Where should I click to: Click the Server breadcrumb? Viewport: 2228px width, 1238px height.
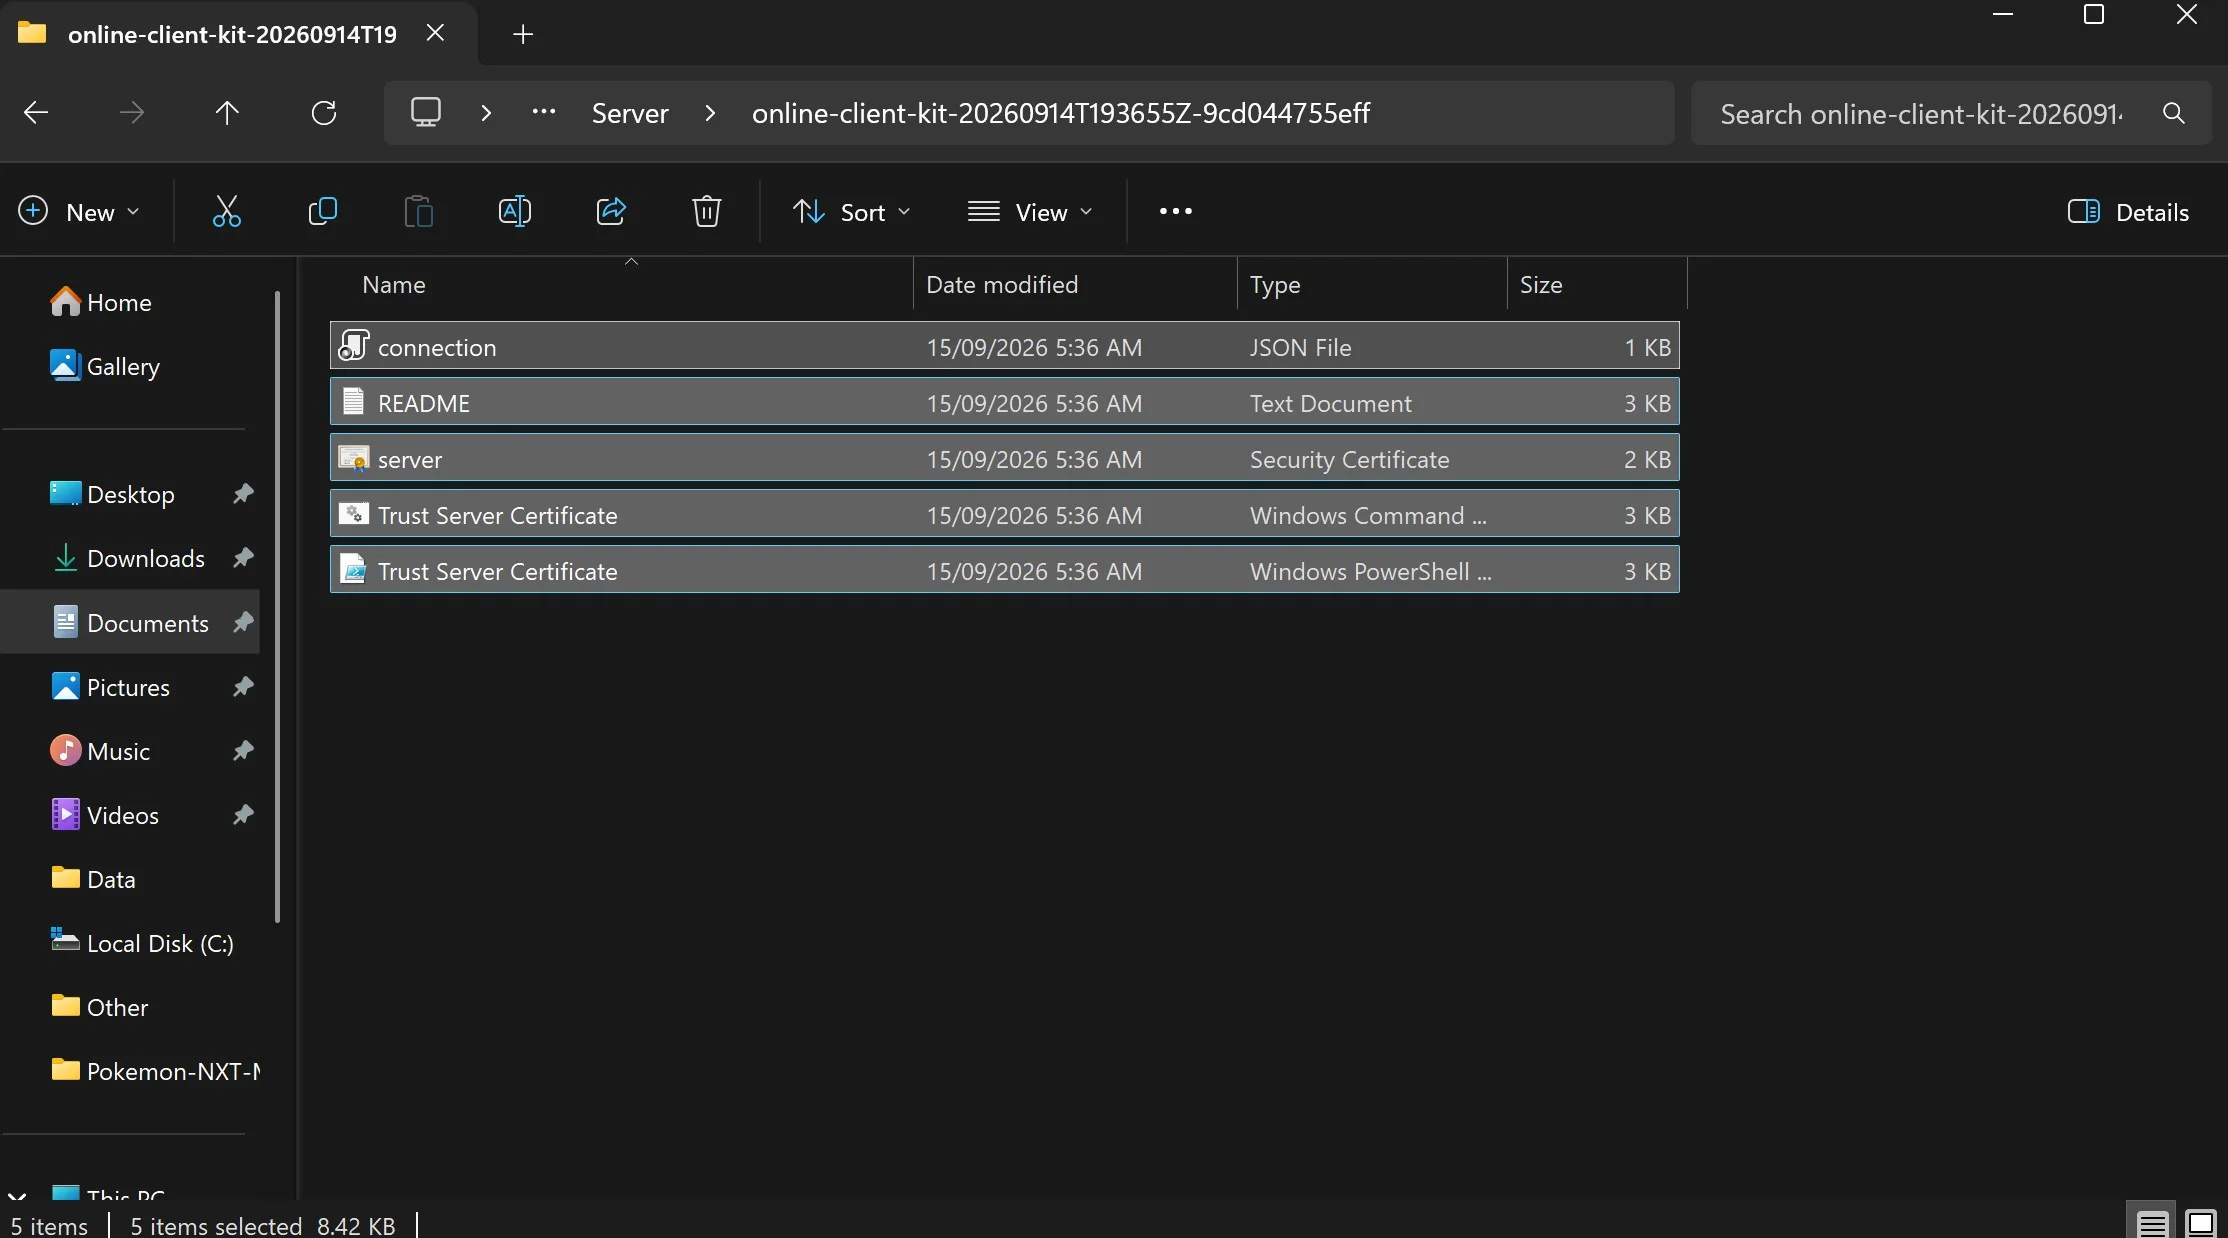click(630, 113)
